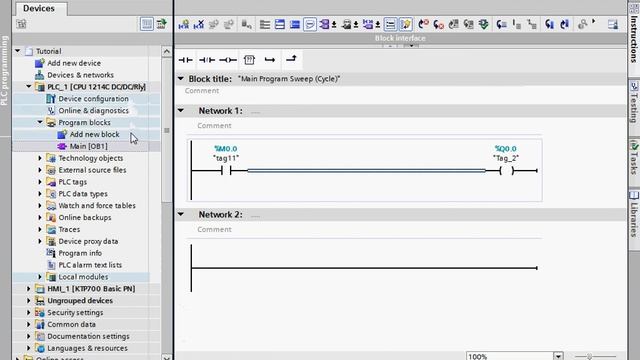Click the create new group icon in Devices panel
This screenshot has width=640, height=360.
click(x=21, y=24)
